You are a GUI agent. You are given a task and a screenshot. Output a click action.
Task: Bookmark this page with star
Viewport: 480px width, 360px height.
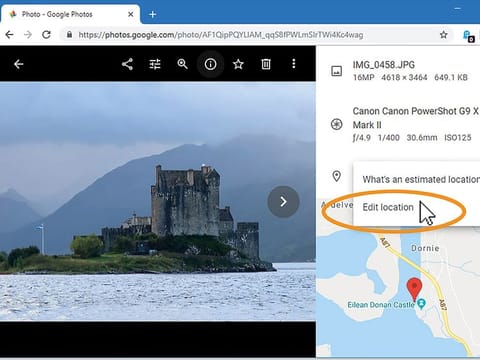click(443, 35)
